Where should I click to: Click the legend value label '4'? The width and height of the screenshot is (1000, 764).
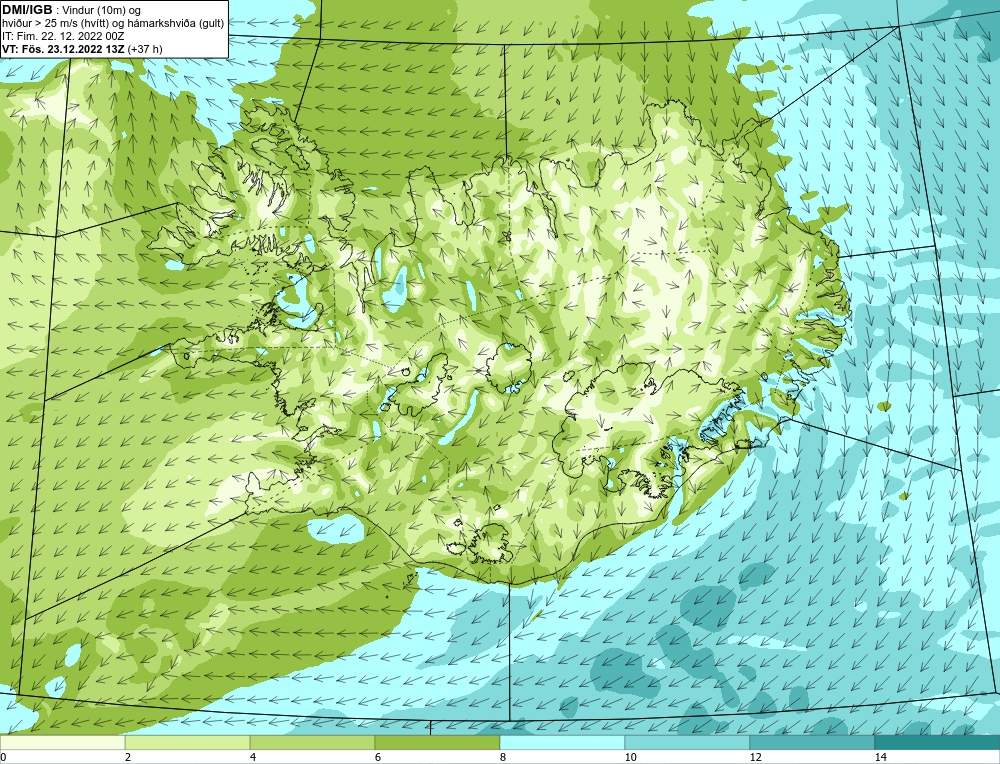[253, 757]
